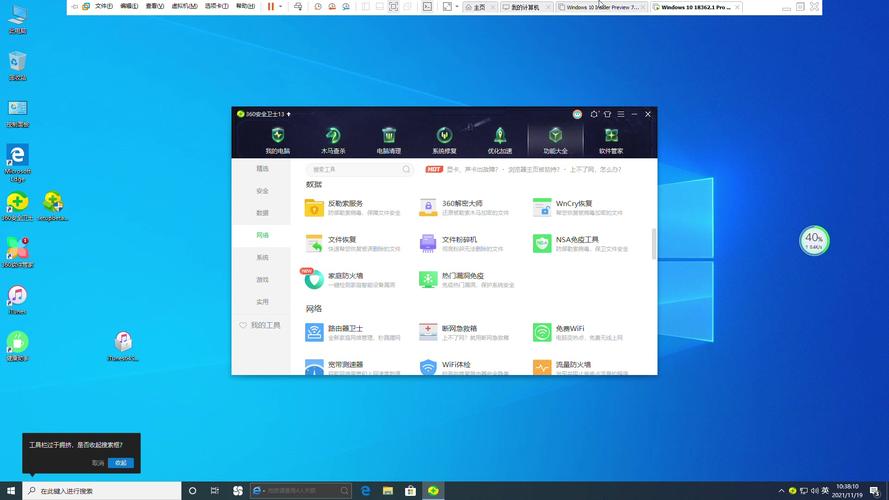This screenshot has width=889, height=500.
Task: Open Windows notification center icon
Action: (x=875, y=490)
